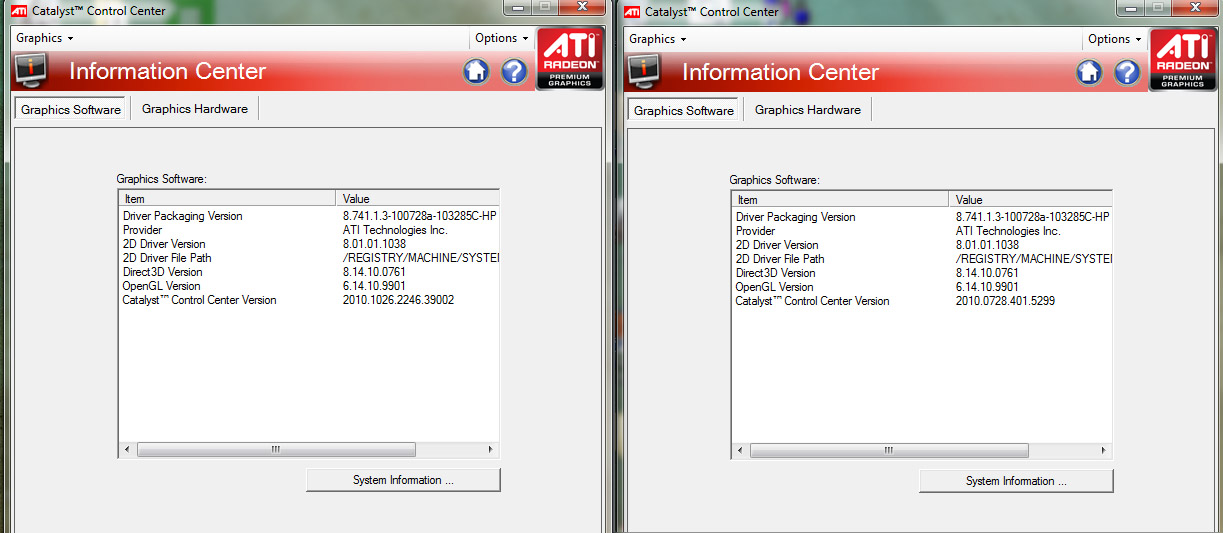The height and width of the screenshot is (533, 1223).
Task: Select OpenGL Version row in right window
Action: (x=922, y=287)
